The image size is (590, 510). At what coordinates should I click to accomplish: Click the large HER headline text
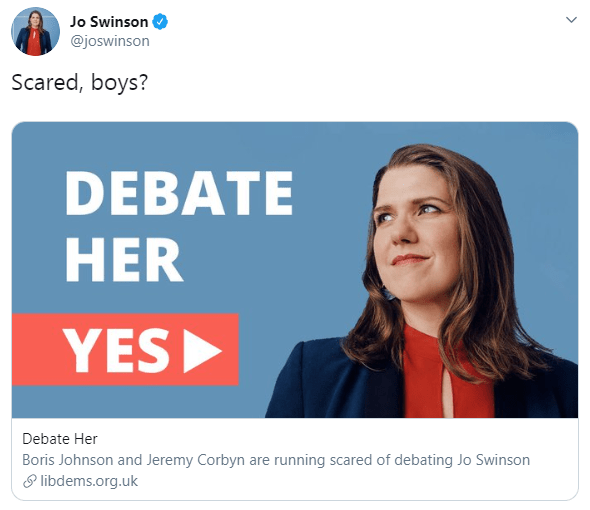[124, 260]
